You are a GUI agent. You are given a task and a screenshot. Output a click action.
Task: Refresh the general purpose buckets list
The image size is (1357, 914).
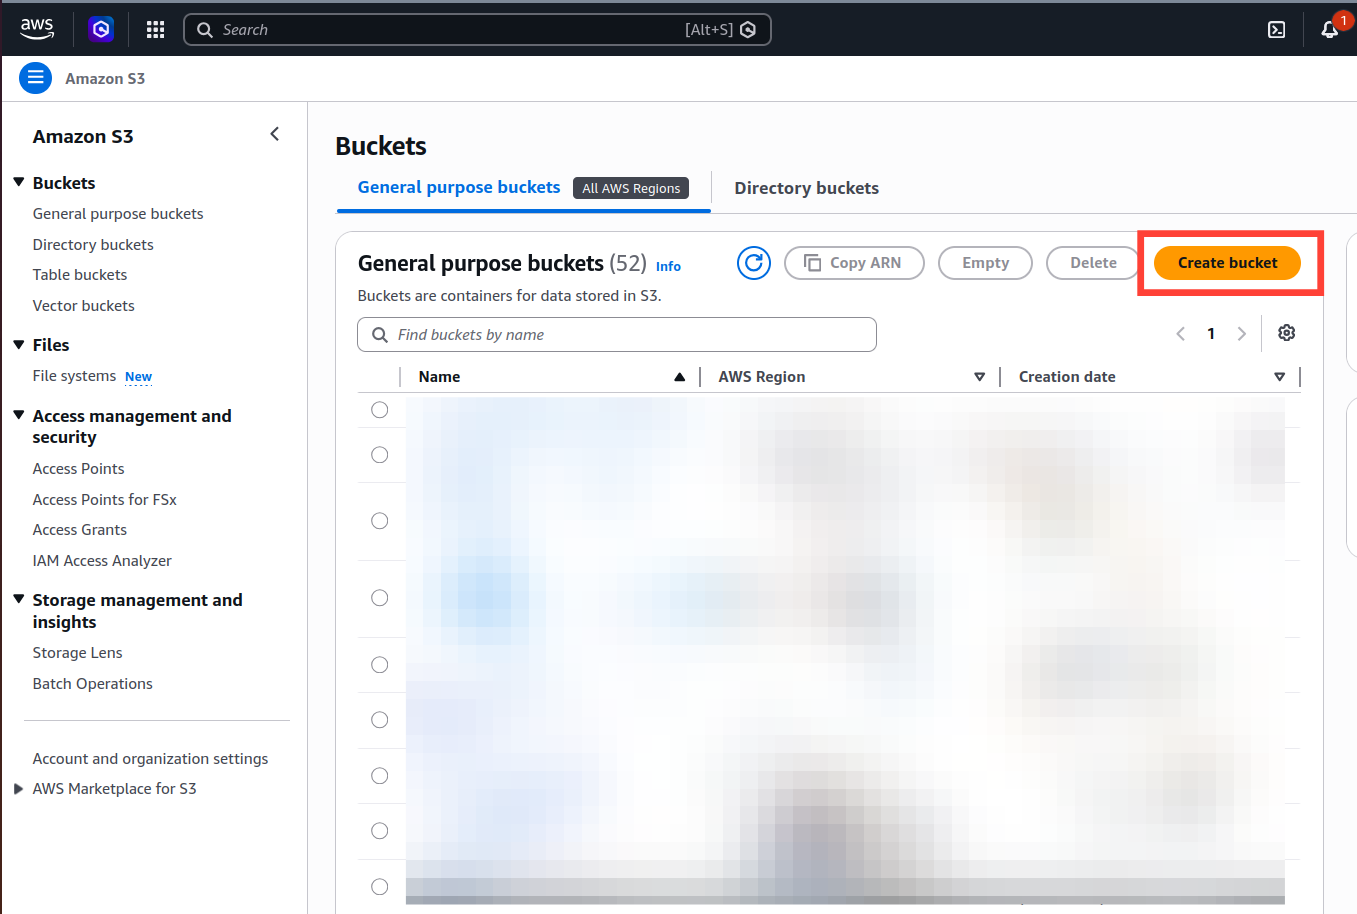click(x=754, y=263)
